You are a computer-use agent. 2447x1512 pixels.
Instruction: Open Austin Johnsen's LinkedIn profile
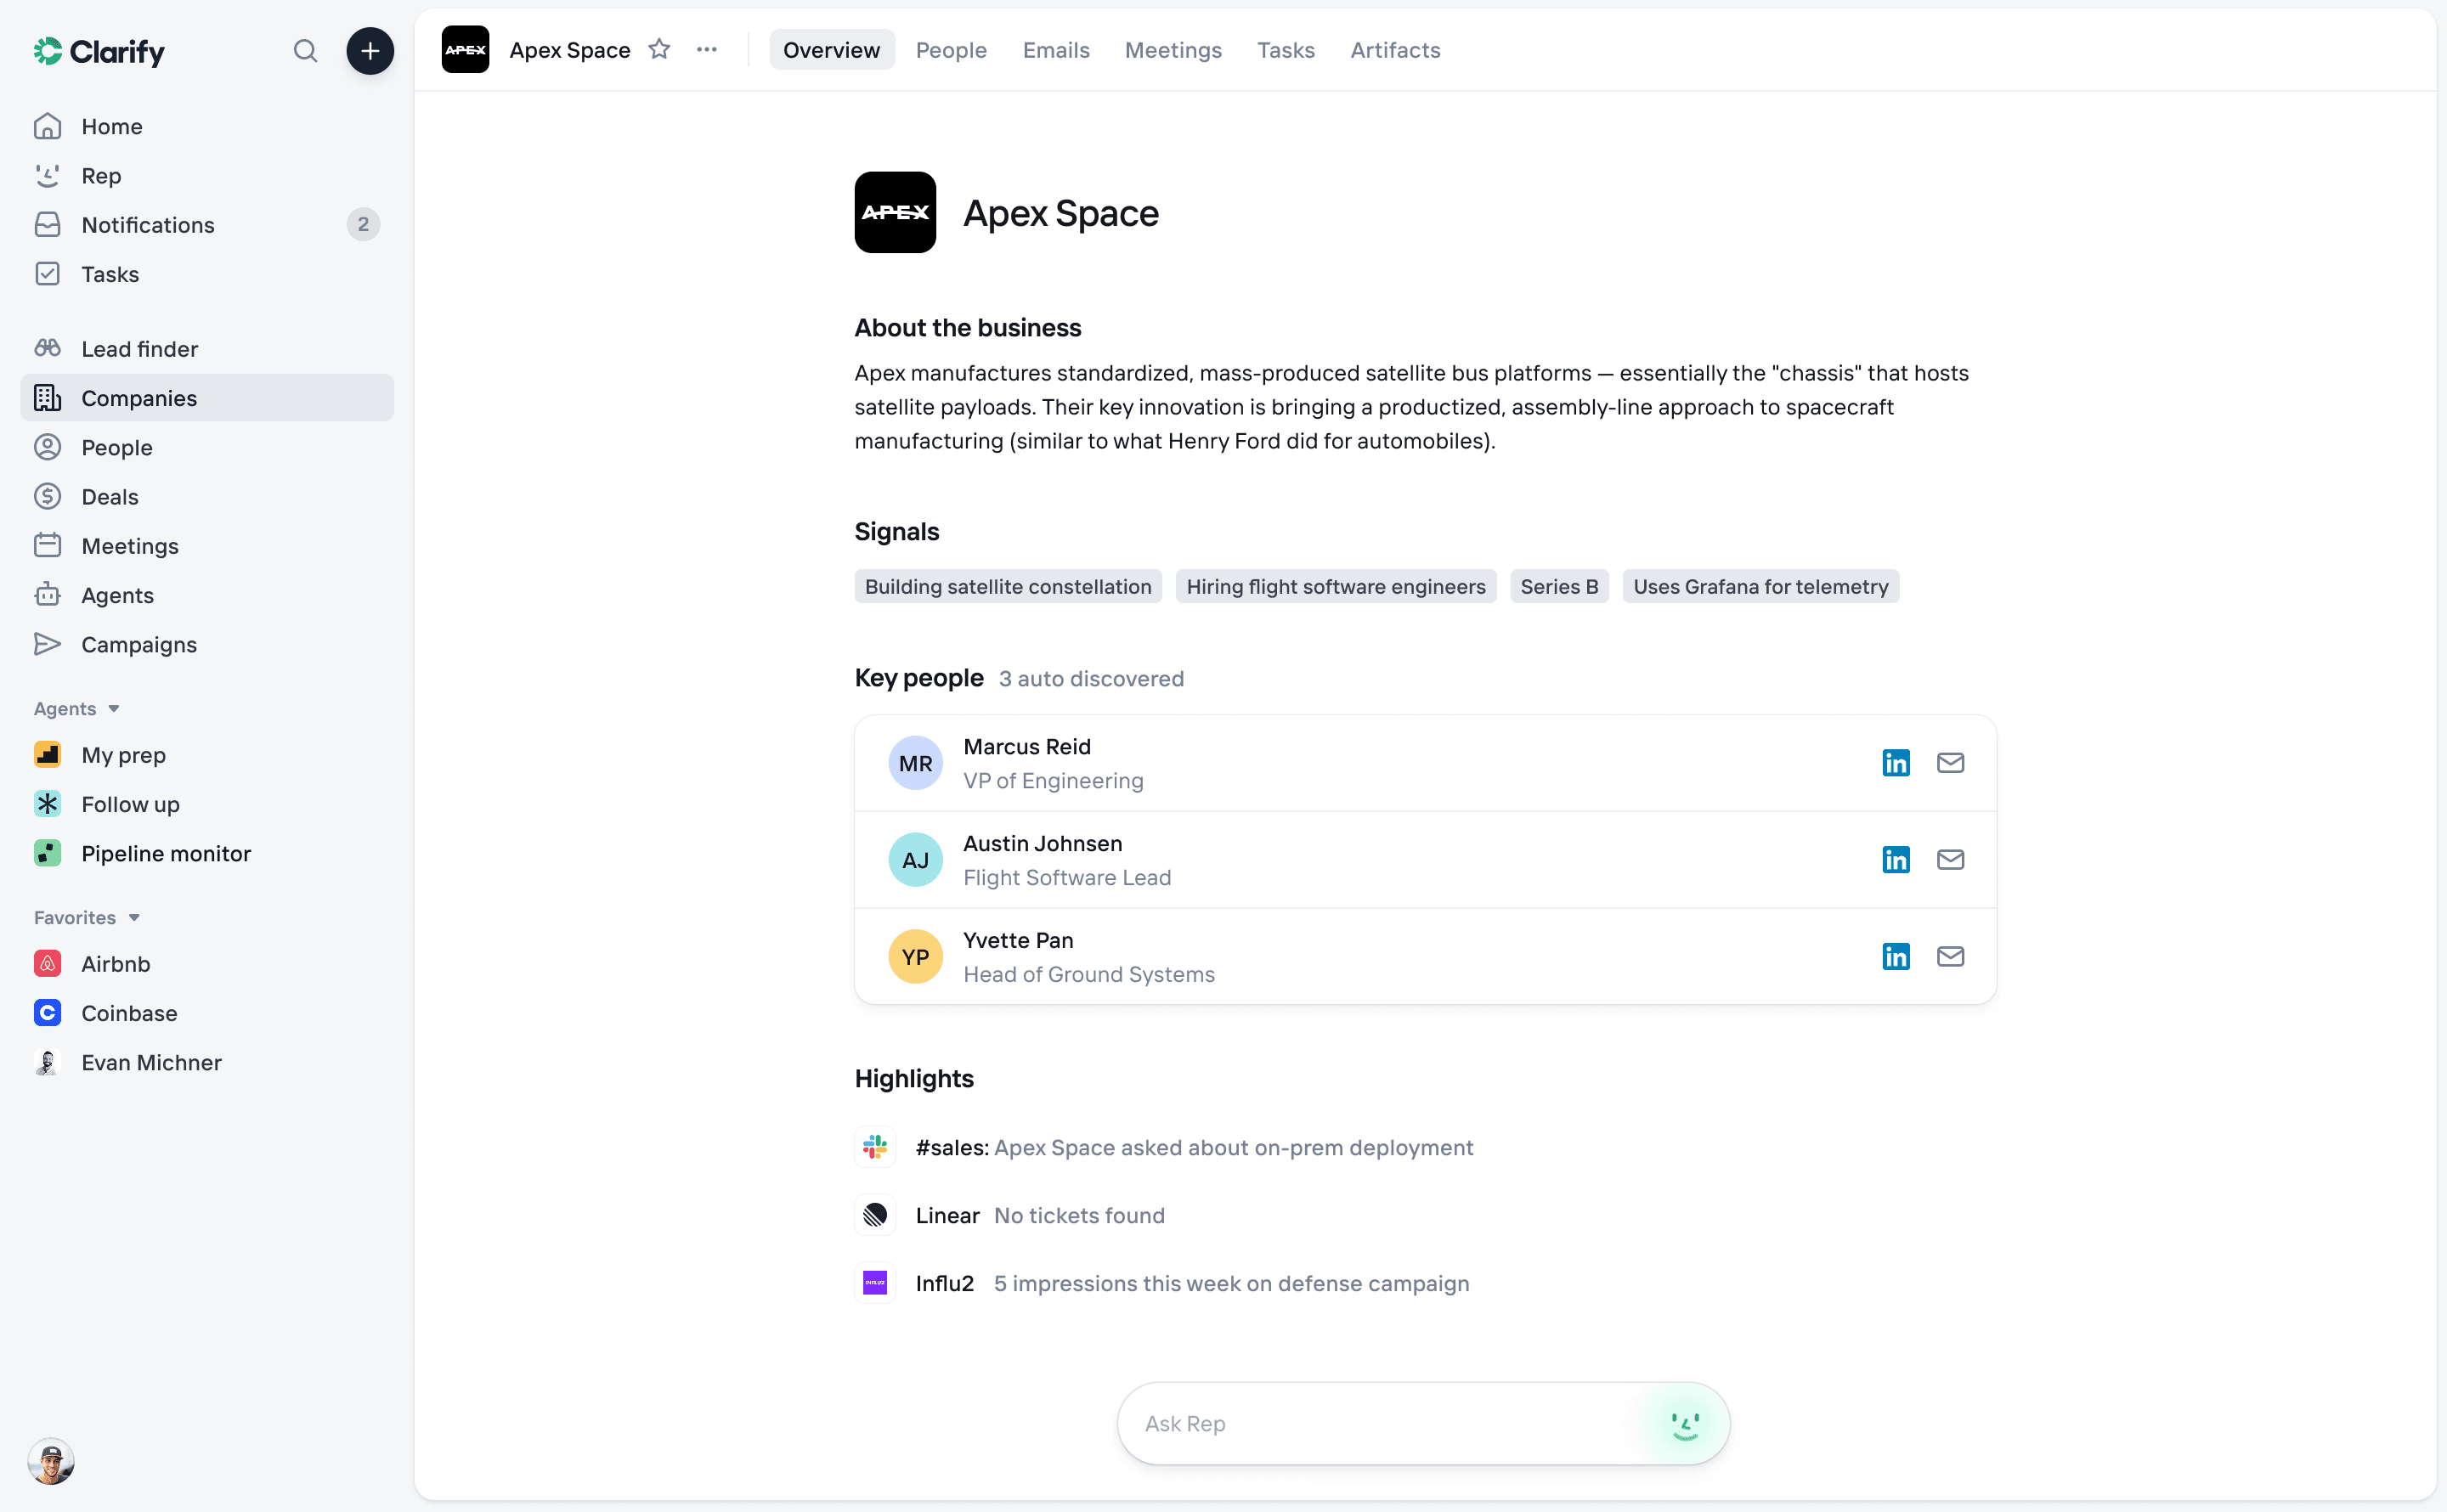point(1895,859)
